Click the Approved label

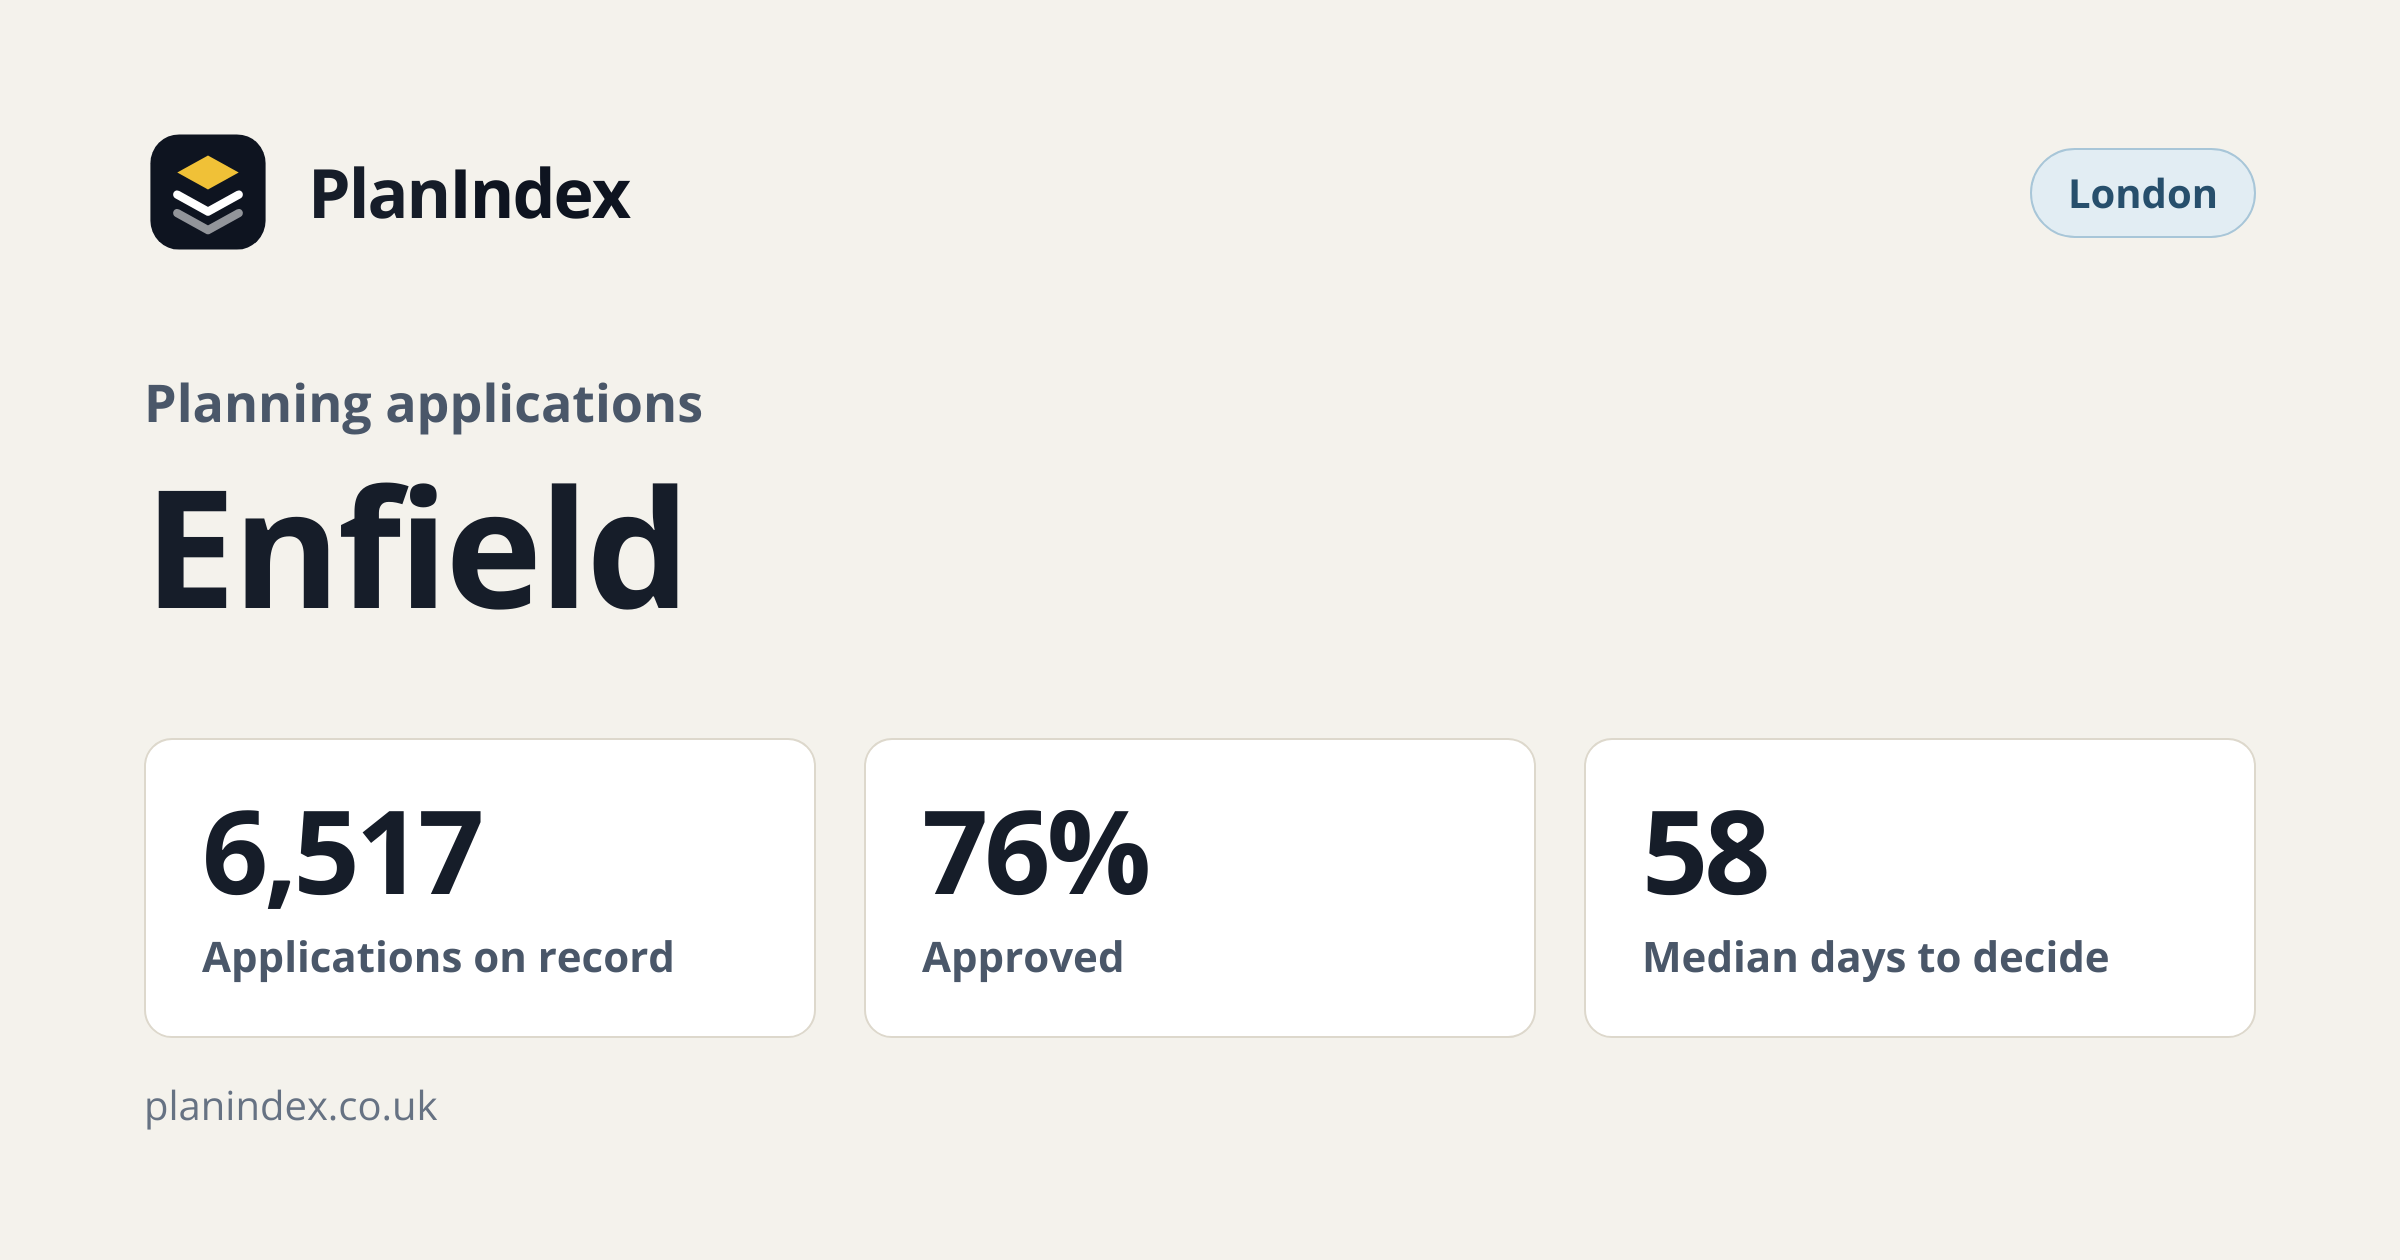[1023, 958]
